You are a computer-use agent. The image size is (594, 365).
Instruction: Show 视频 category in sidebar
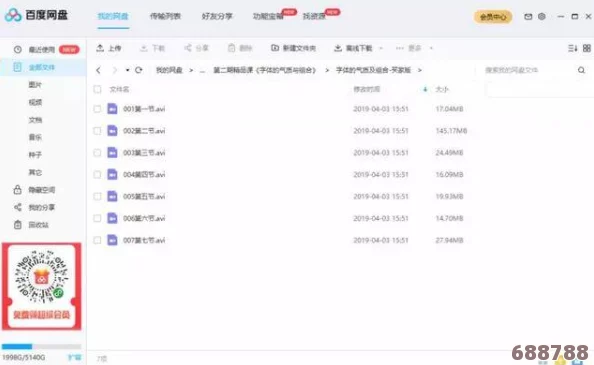coord(35,102)
